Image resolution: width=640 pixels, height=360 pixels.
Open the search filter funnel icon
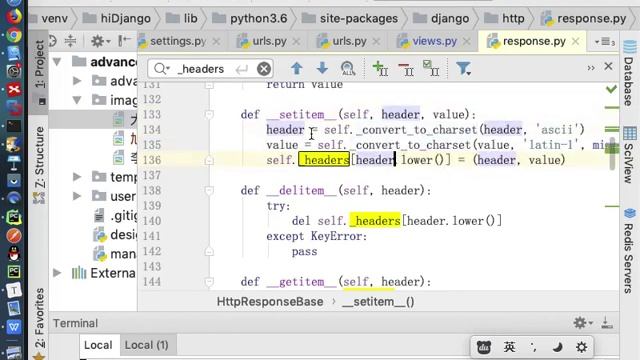[x=463, y=68]
